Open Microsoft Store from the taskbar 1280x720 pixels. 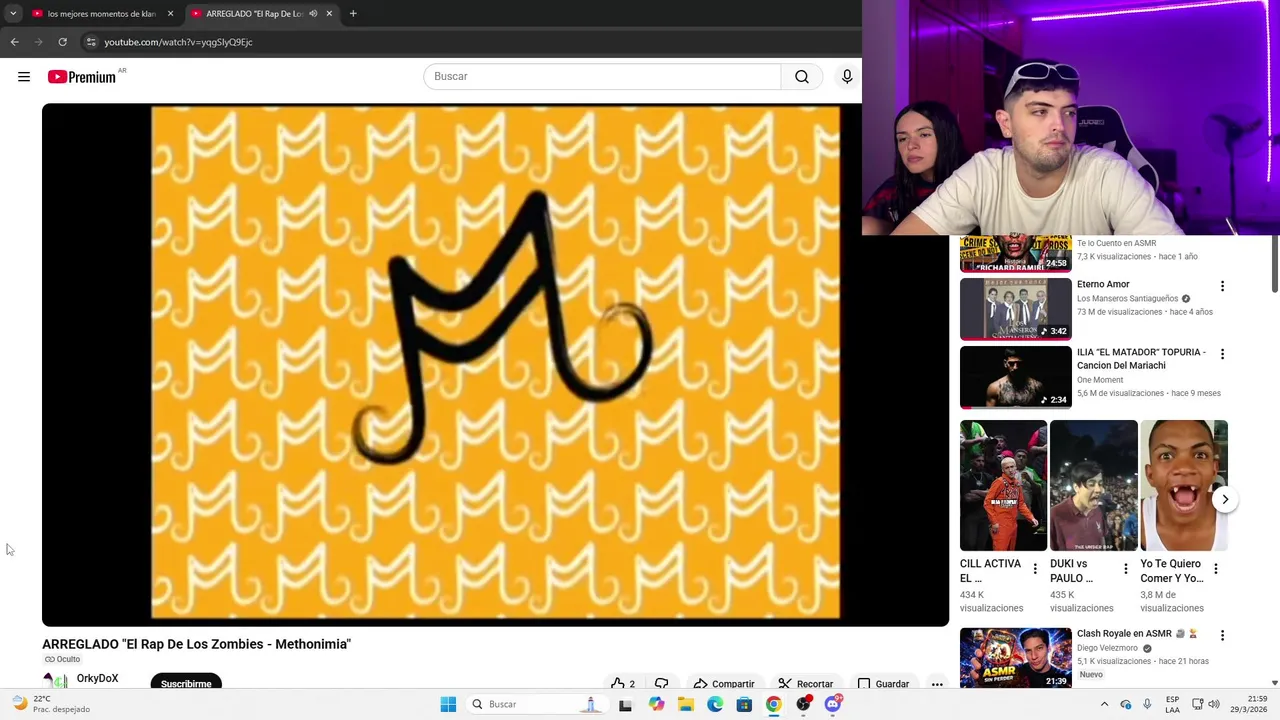point(744,704)
